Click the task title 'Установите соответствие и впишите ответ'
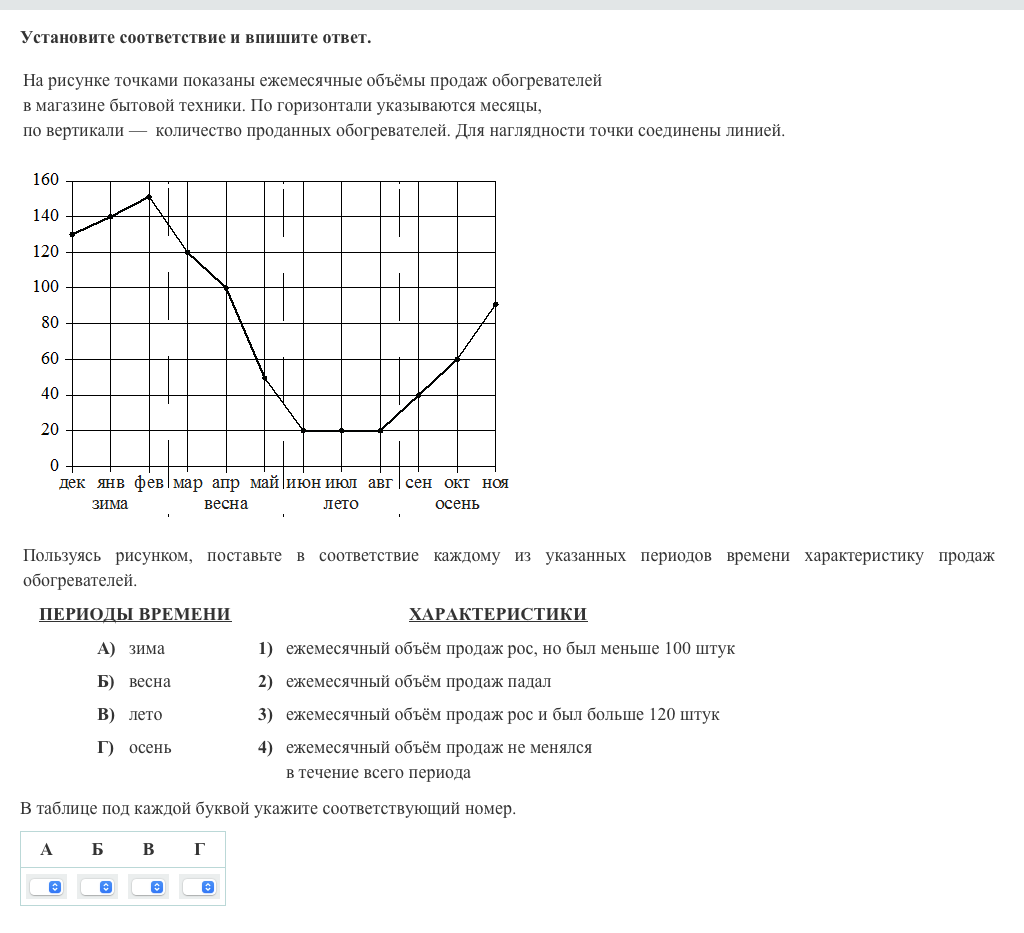This screenshot has width=1024, height=933. (x=196, y=38)
